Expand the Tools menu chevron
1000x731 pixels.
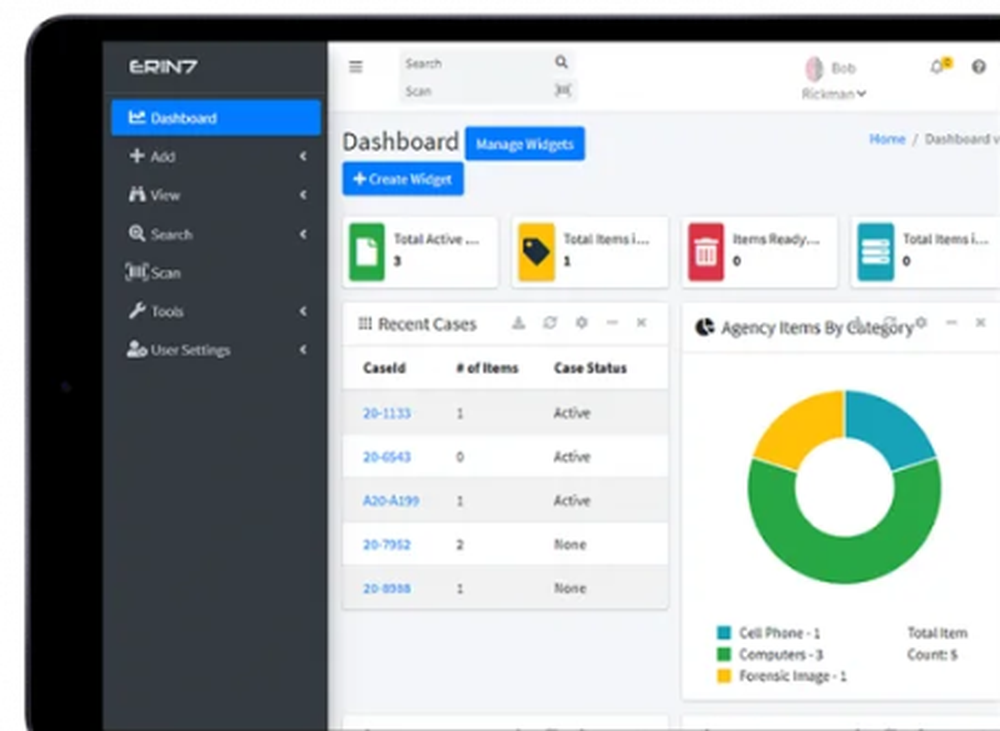click(303, 311)
